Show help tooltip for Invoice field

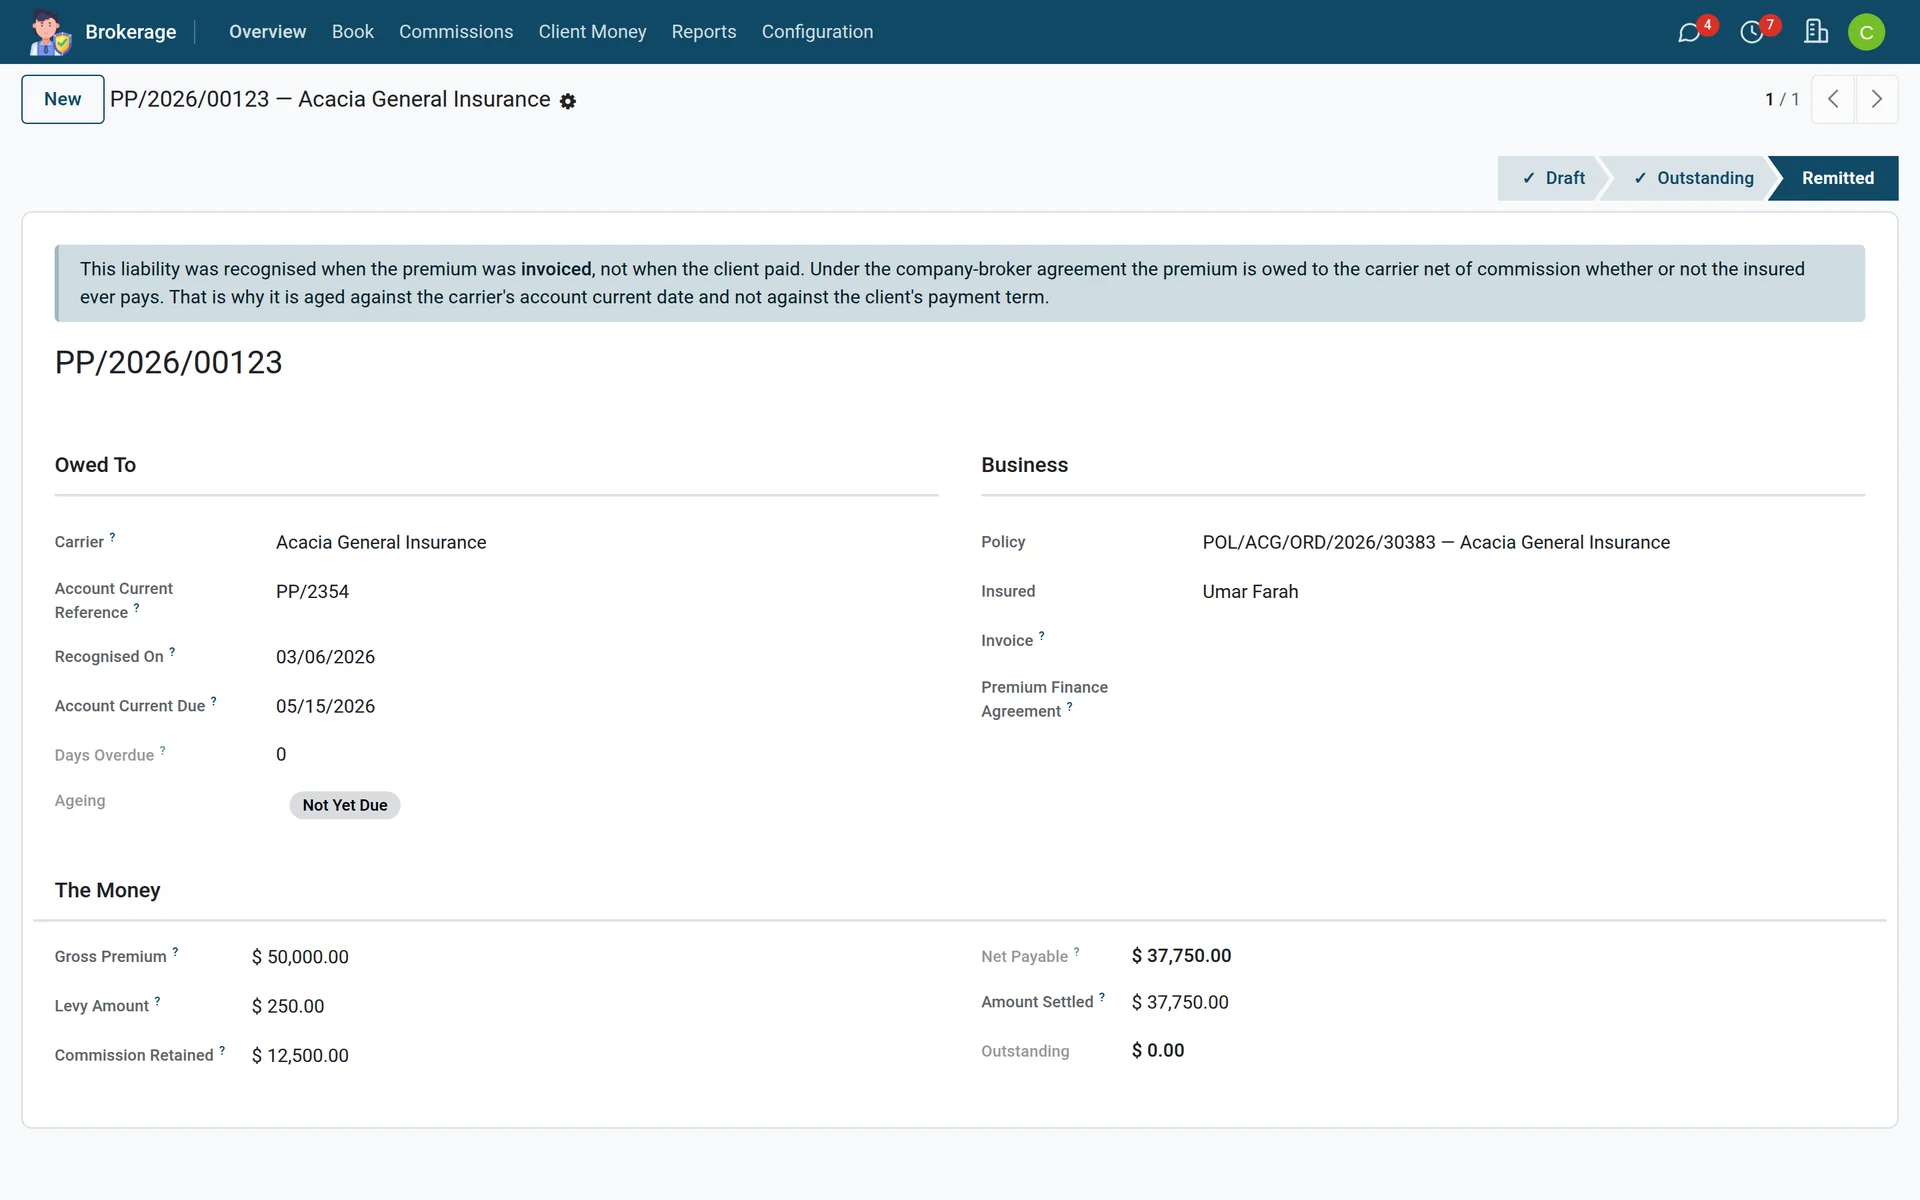click(1041, 636)
